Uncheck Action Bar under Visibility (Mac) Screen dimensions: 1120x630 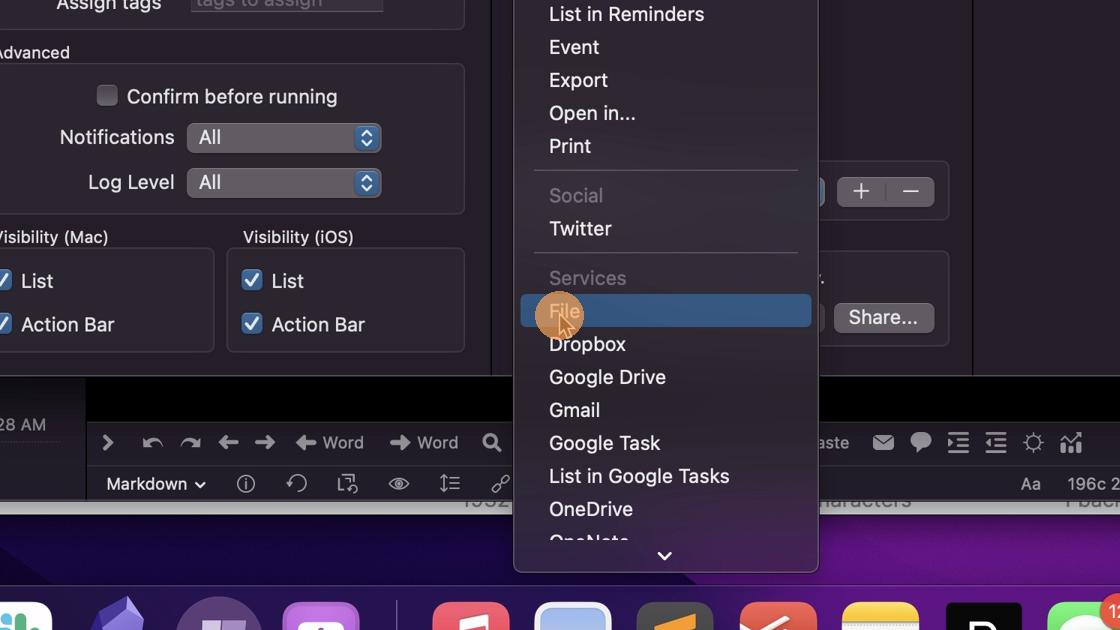(5, 324)
